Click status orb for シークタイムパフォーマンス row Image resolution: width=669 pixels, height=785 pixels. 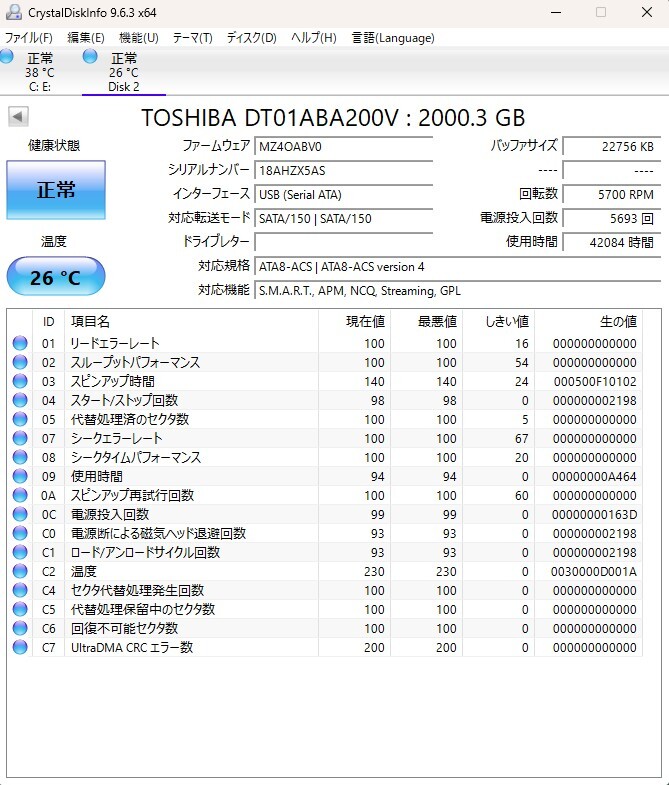coord(20,457)
